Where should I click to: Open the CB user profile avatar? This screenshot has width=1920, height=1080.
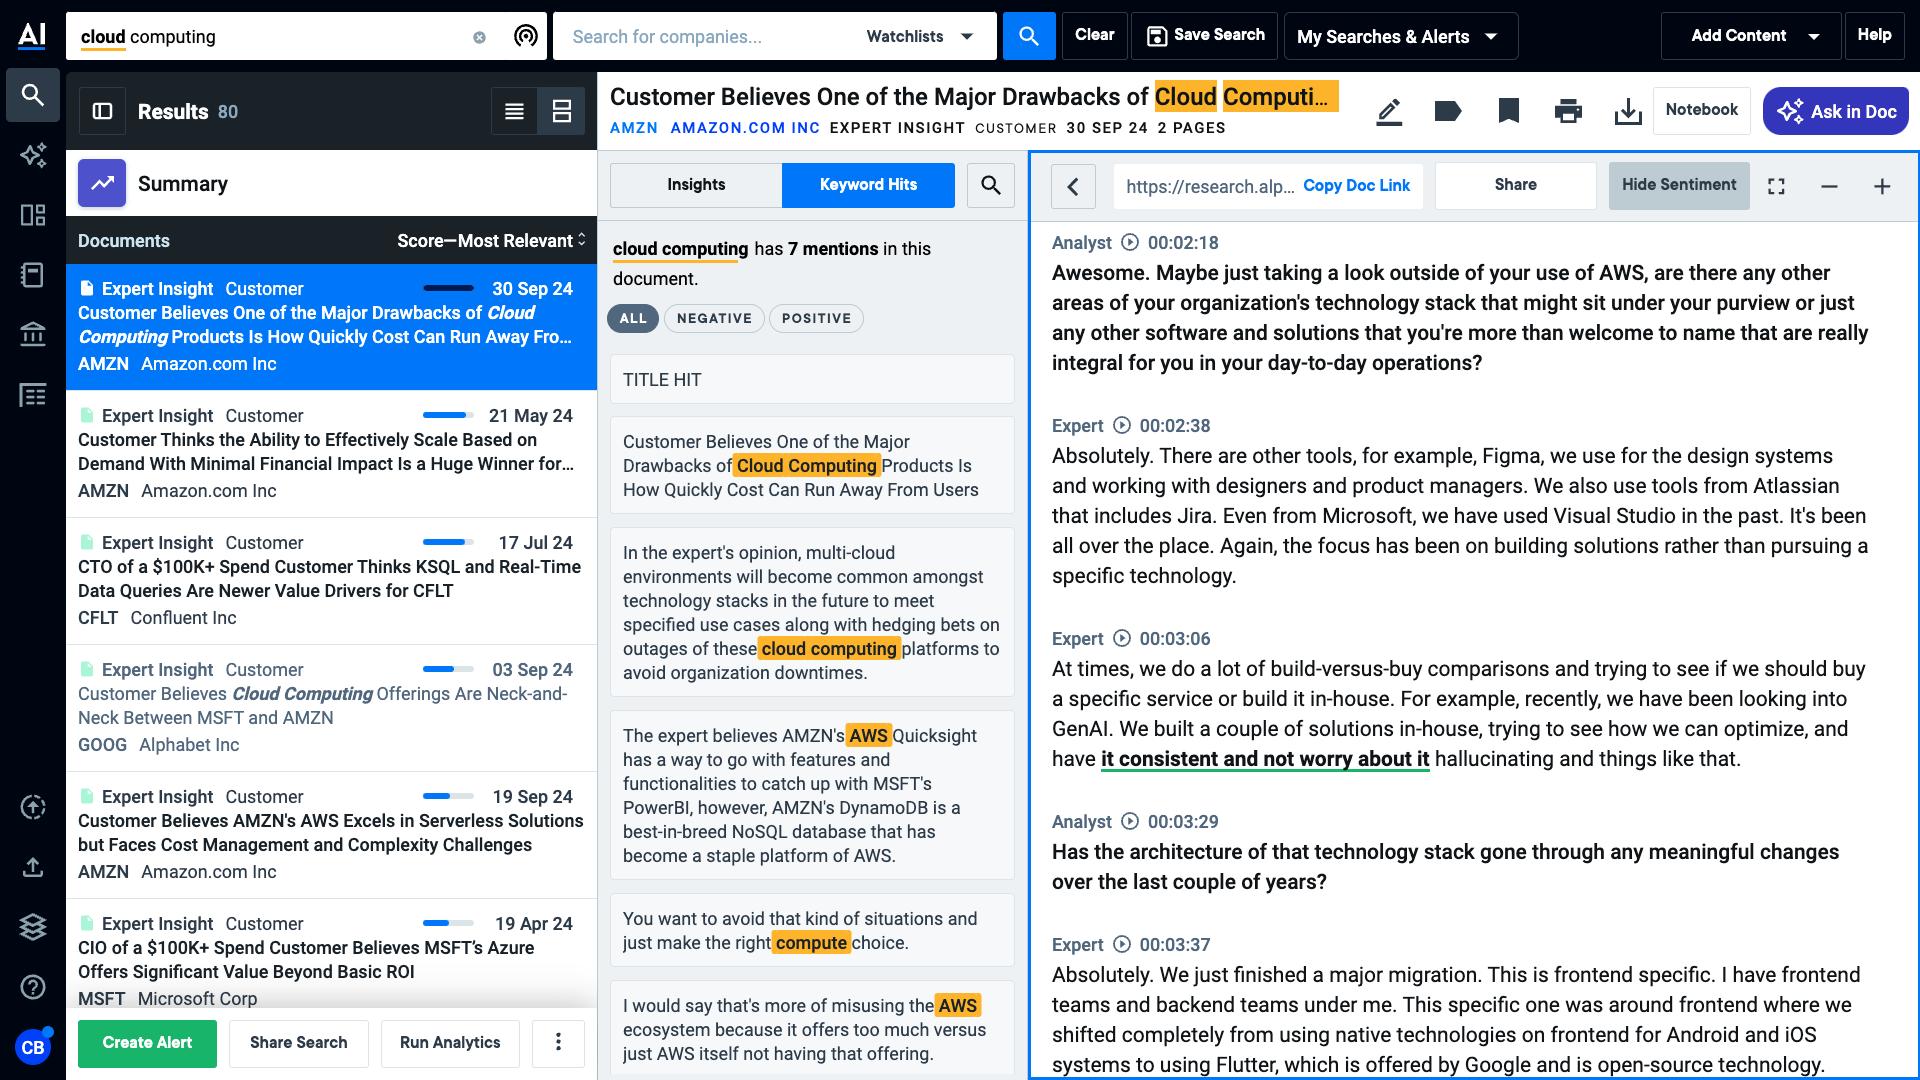pyautogui.click(x=33, y=1047)
